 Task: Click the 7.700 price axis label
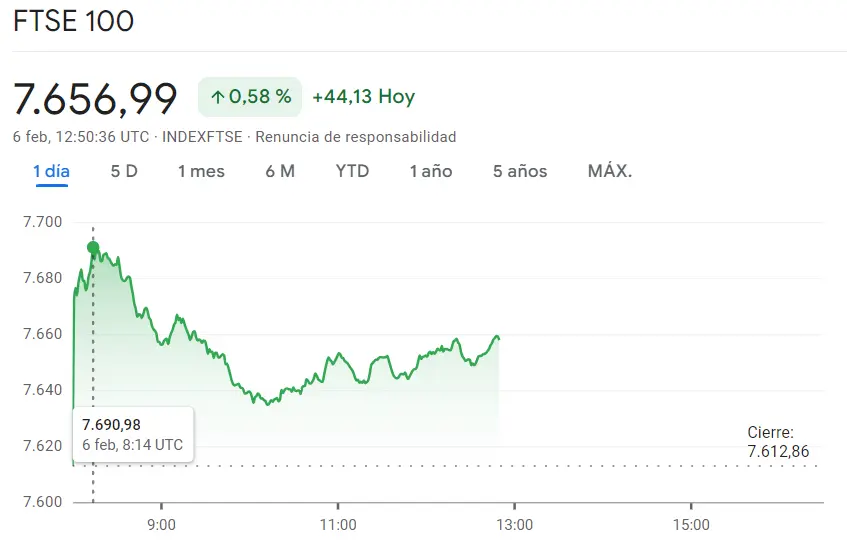pos(42,222)
